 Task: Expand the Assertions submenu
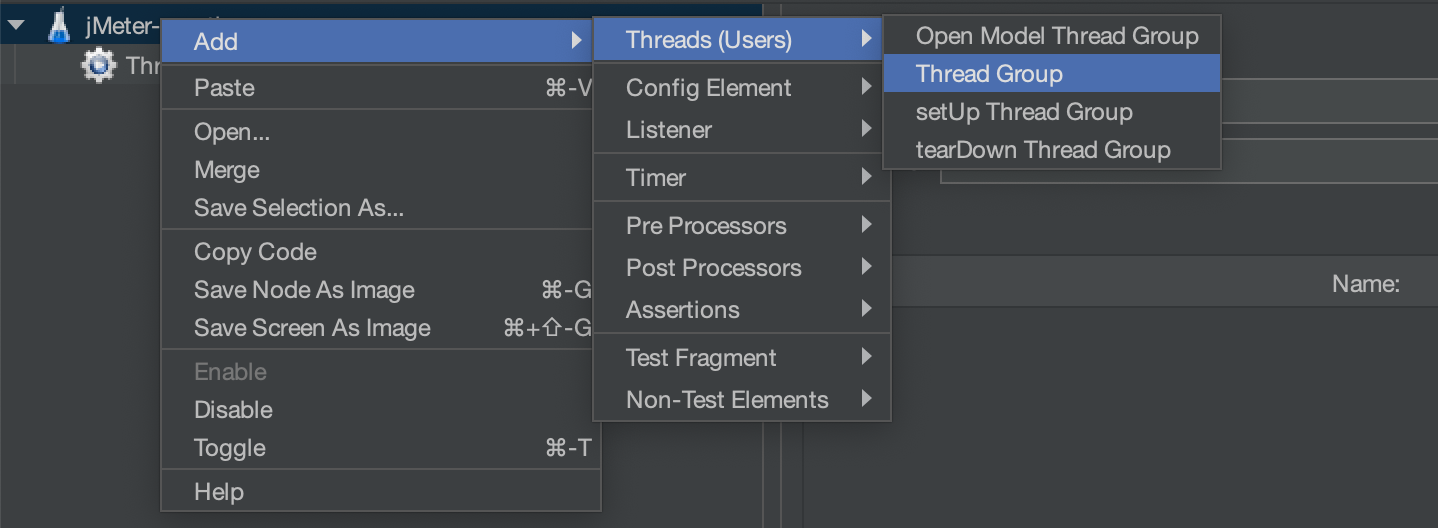pos(683,310)
